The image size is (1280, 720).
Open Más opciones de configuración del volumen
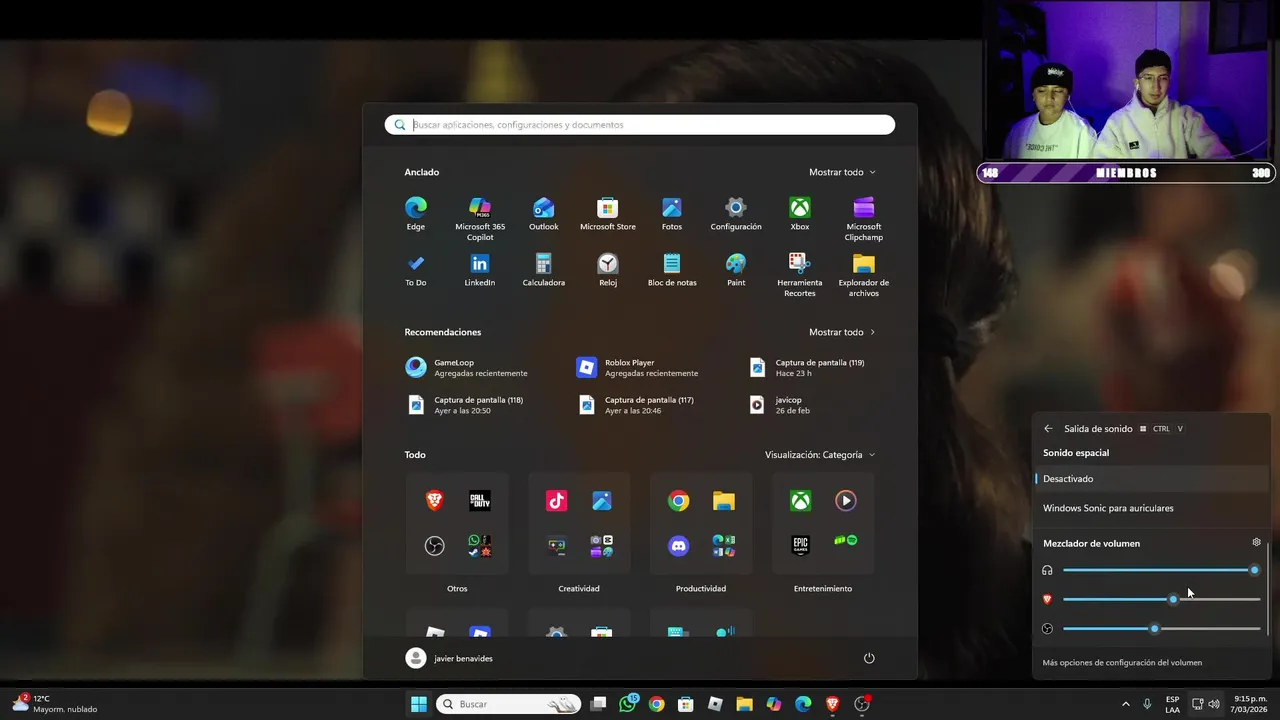[1122, 662]
